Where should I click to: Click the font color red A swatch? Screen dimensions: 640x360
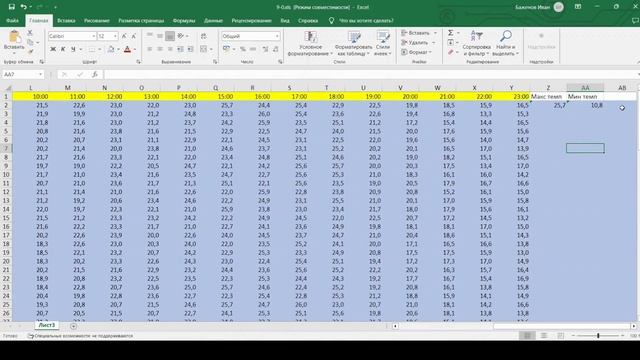tap(127, 49)
